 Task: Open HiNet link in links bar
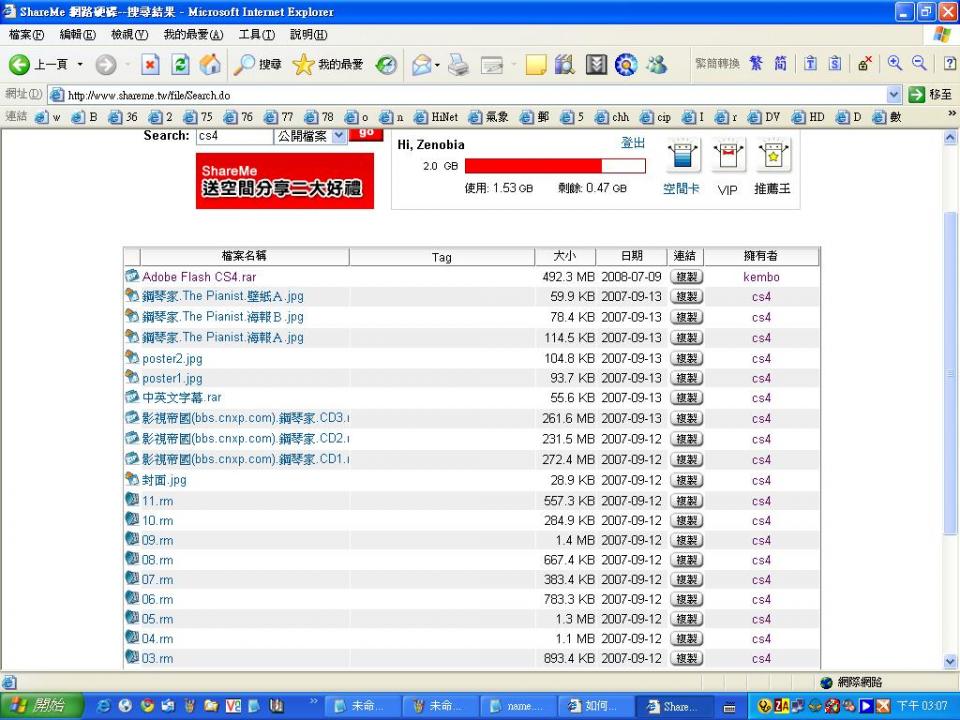tap(437, 117)
